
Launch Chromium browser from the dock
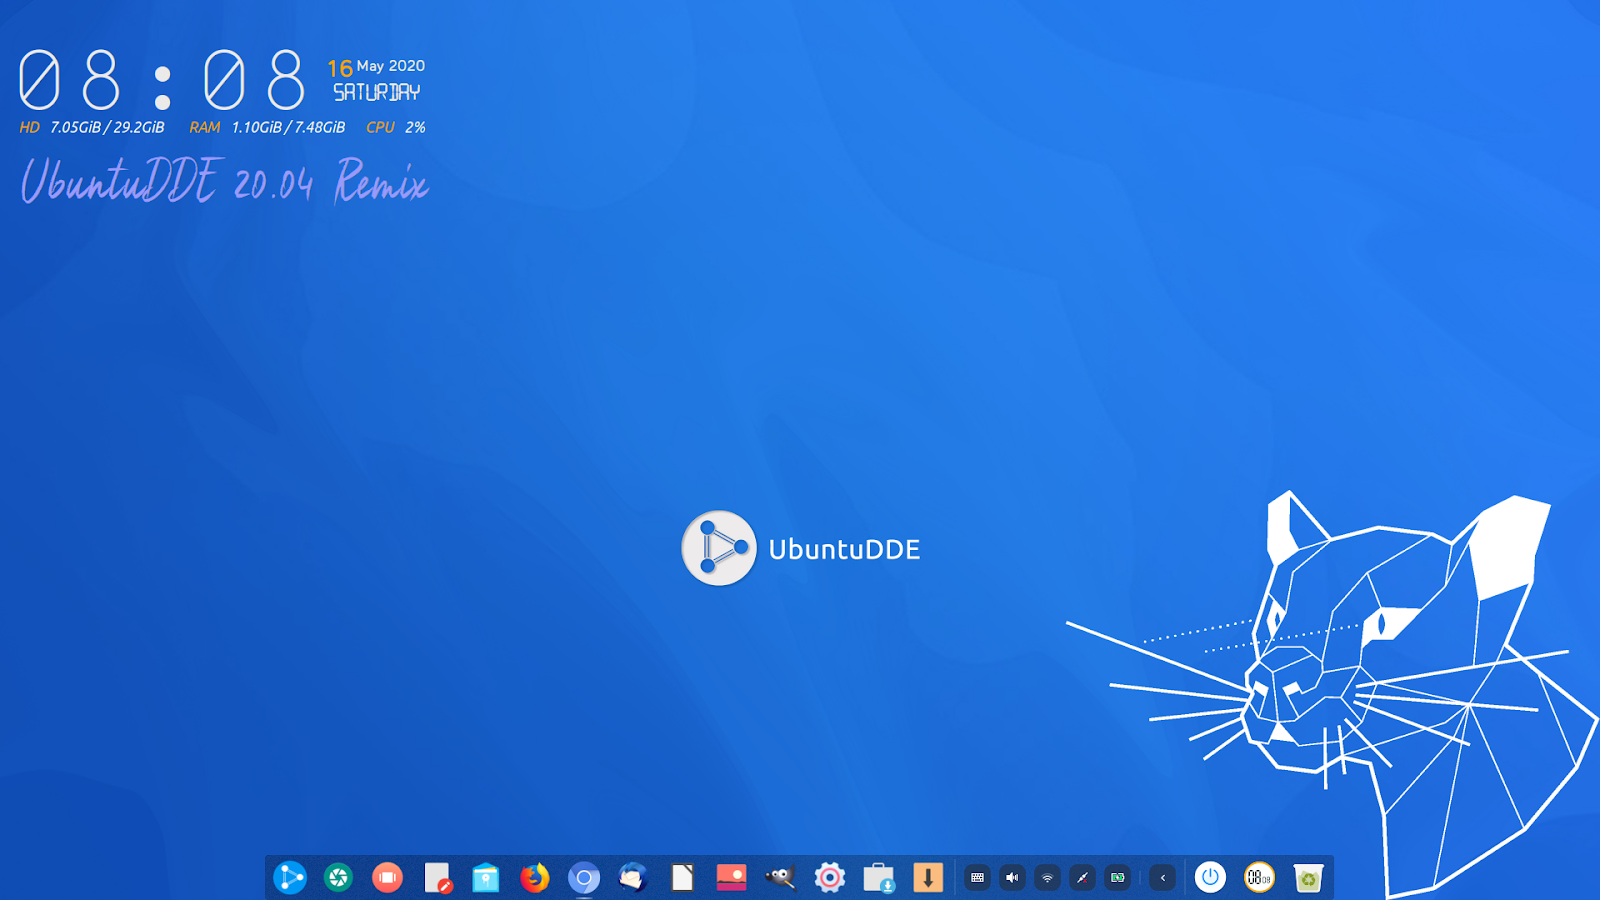tap(584, 878)
